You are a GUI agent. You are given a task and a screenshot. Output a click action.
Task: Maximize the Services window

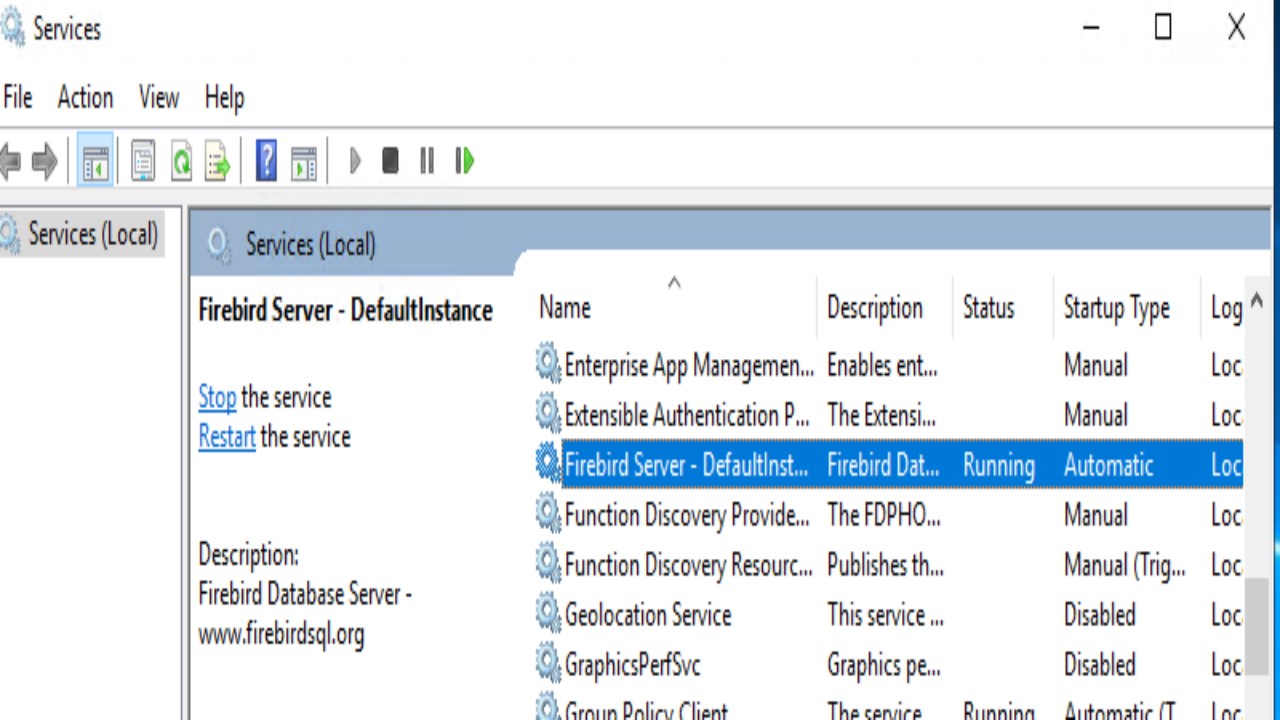(1163, 28)
